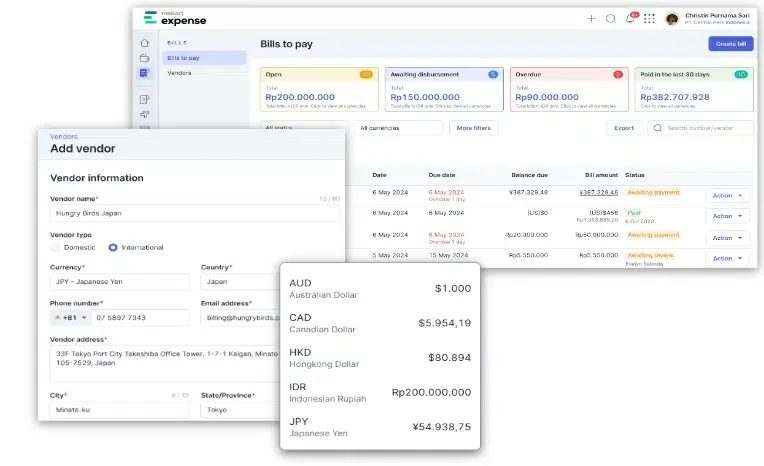Viewport: 764px width, 466px height.
Task: Click the State/Province Tokyo field
Action: [240, 409]
